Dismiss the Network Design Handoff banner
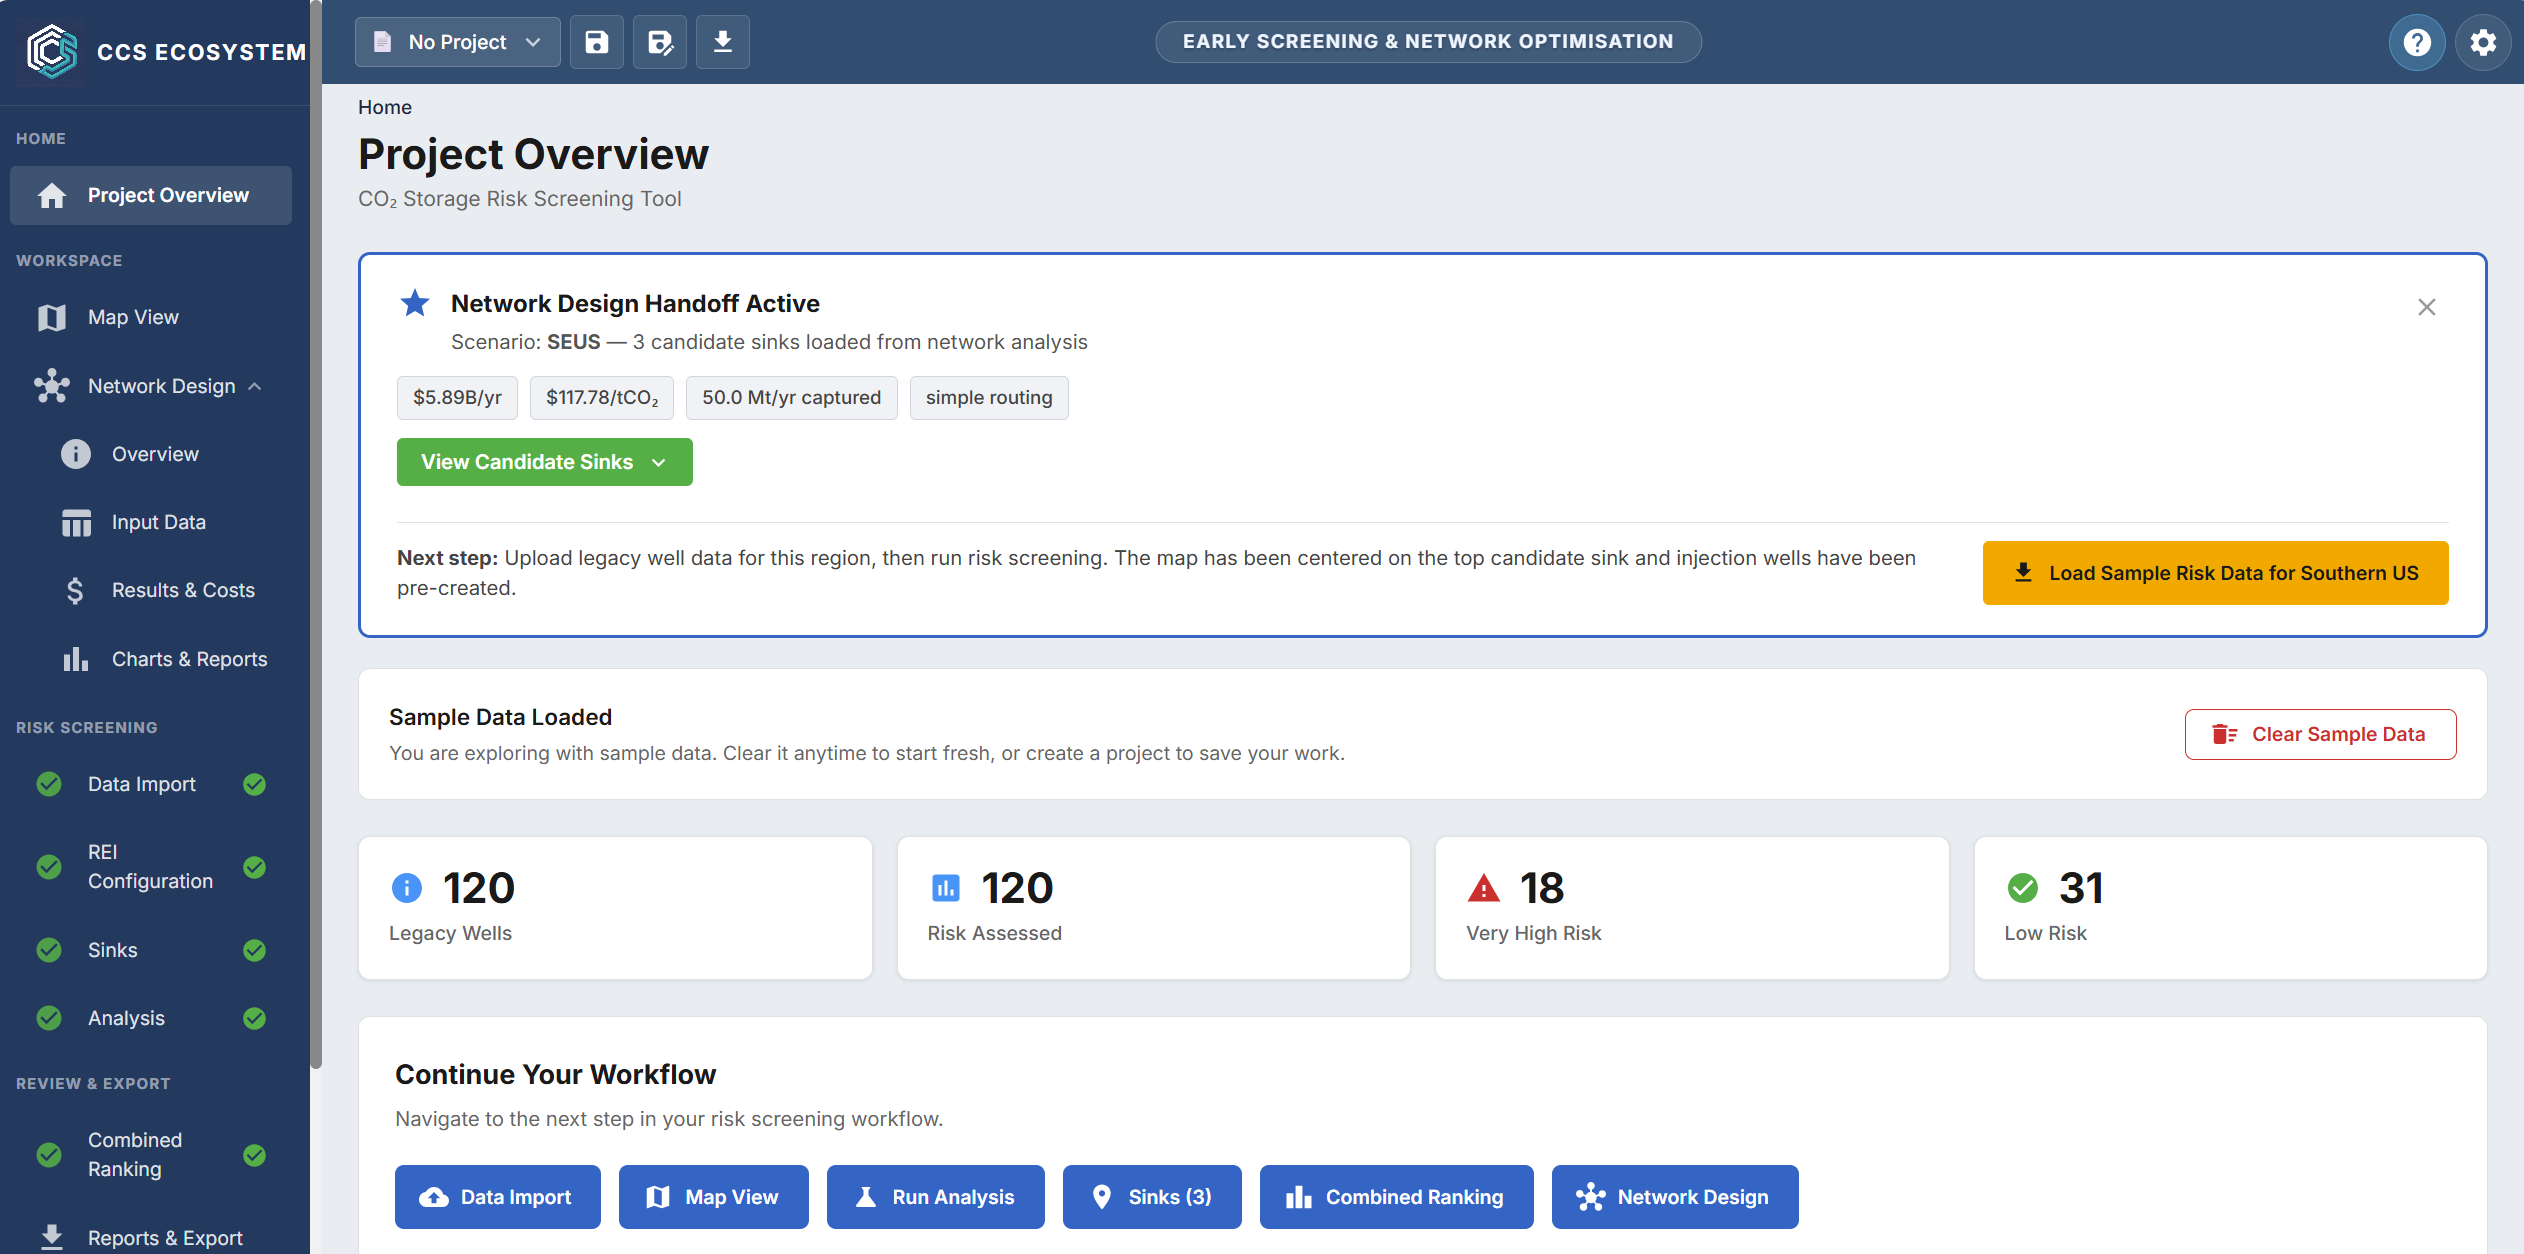This screenshot has width=2524, height=1254. [2427, 307]
